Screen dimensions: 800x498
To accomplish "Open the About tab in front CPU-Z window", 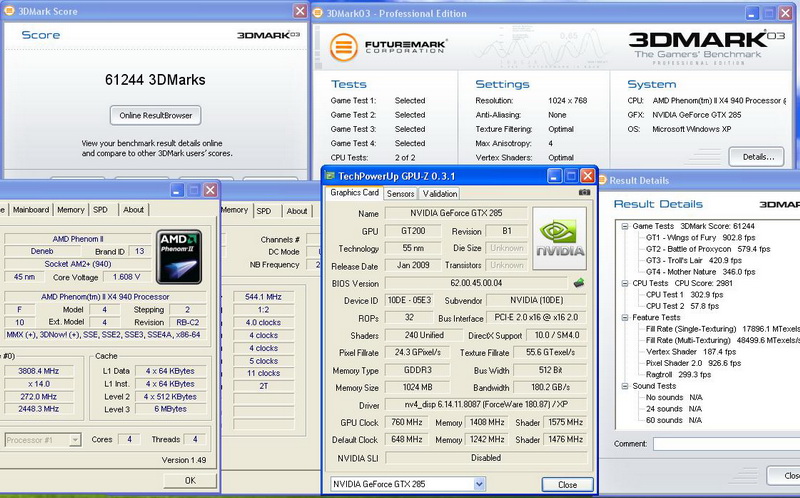I will point(133,210).
